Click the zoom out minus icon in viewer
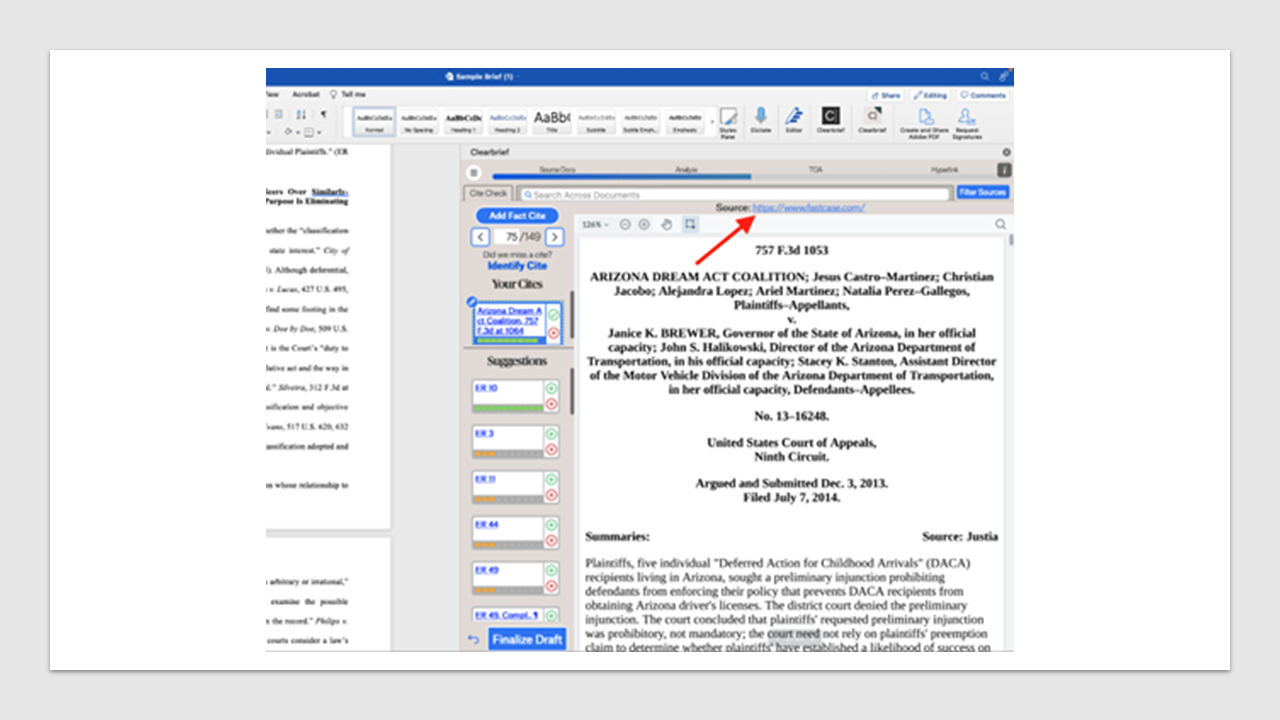1280x720 pixels. tap(625, 225)
